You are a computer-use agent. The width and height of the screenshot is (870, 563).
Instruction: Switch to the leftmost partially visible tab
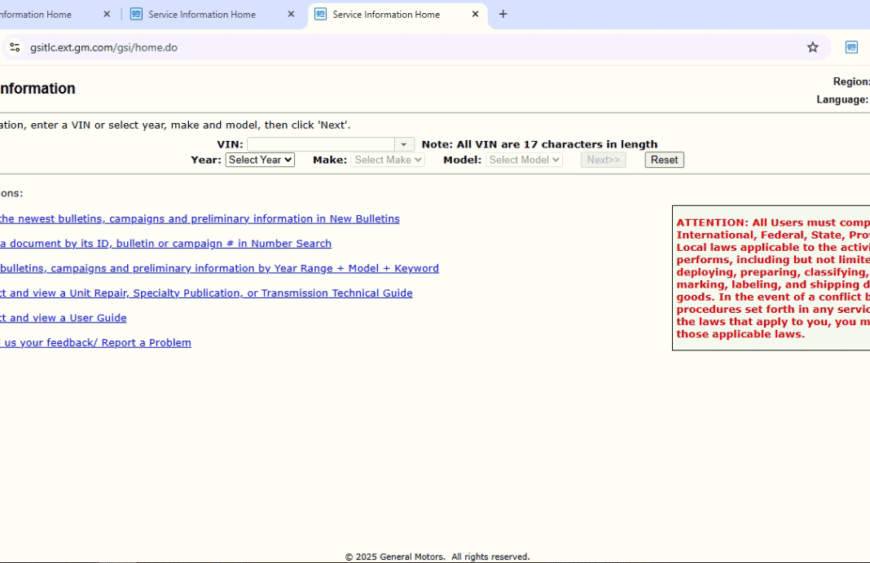pyautogui.click(x=40, y=15)
